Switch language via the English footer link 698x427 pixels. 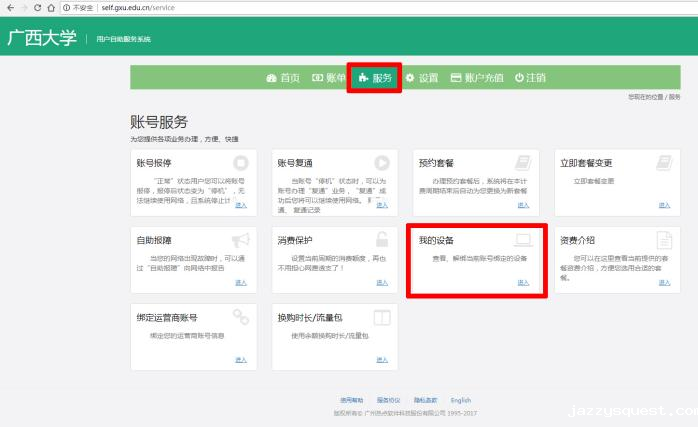[x=460, y=400]
